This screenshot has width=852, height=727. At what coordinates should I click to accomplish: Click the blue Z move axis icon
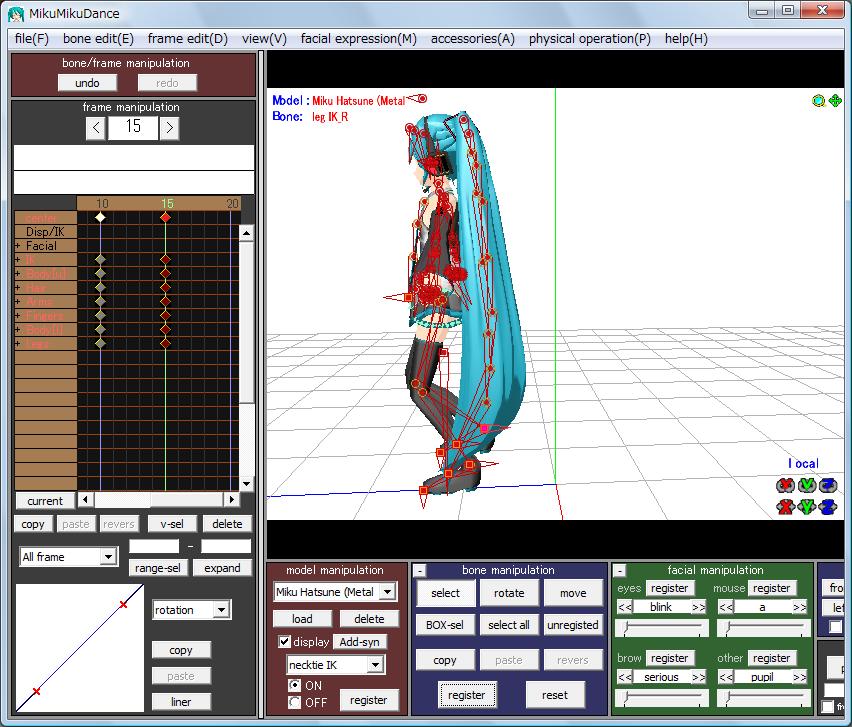[828, 507]
